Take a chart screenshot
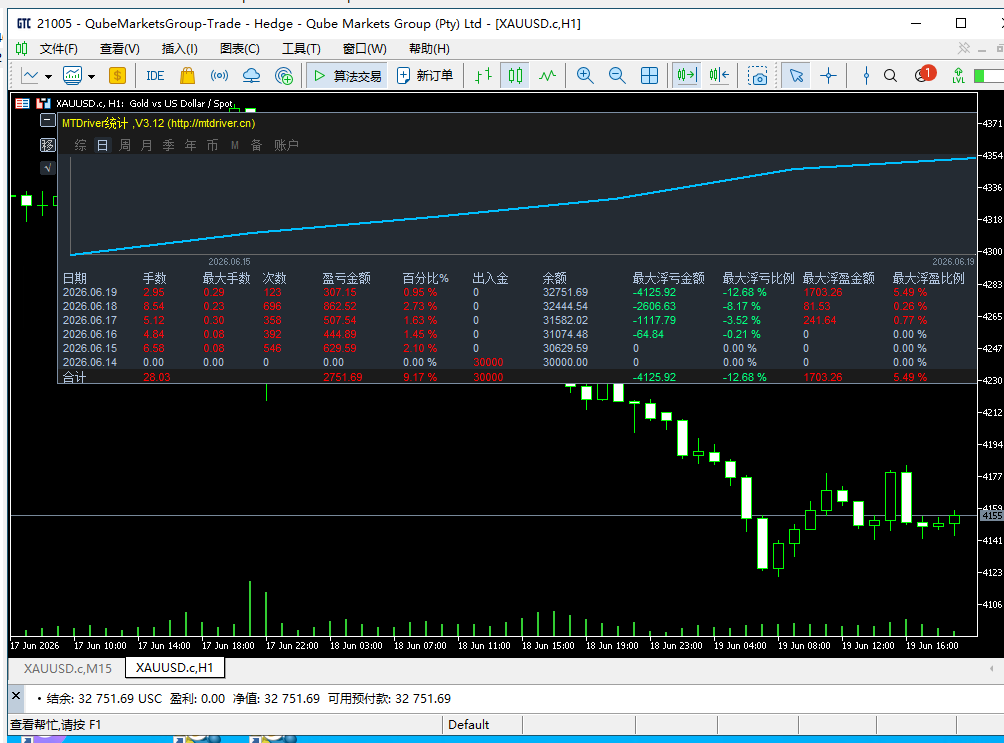 (x=757, y=76)
